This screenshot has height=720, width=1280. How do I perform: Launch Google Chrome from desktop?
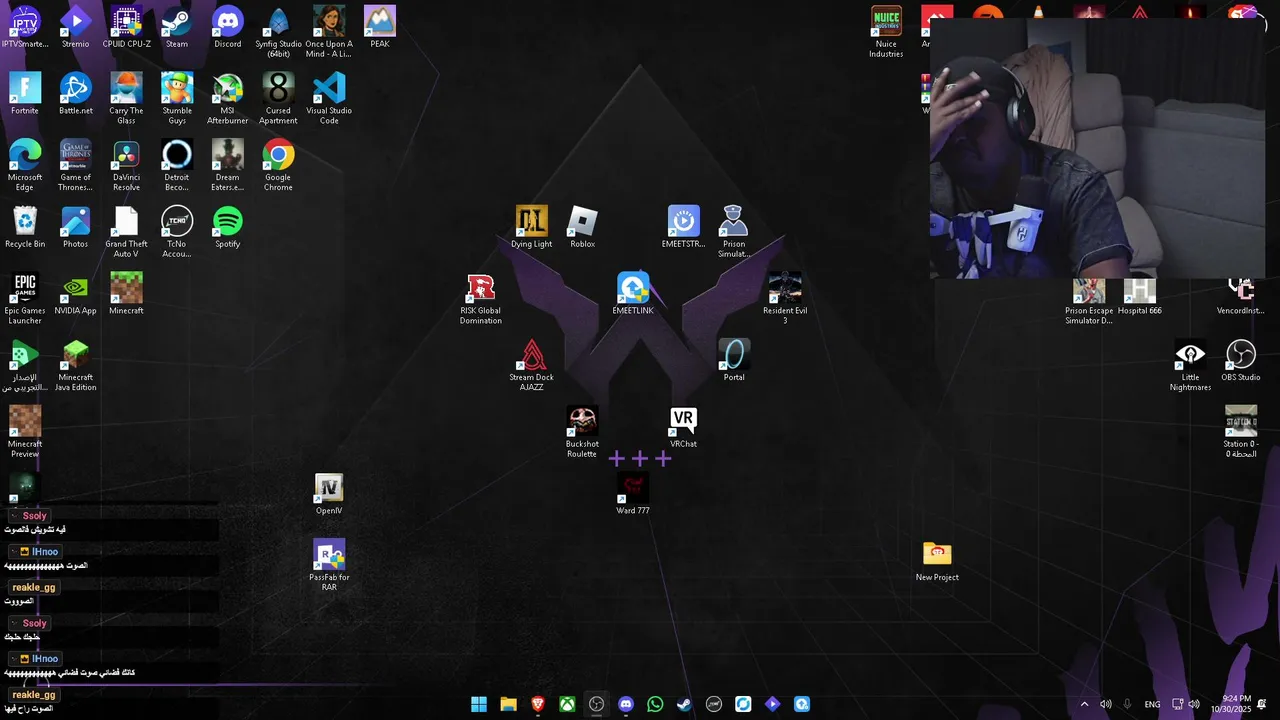(278, 166)
